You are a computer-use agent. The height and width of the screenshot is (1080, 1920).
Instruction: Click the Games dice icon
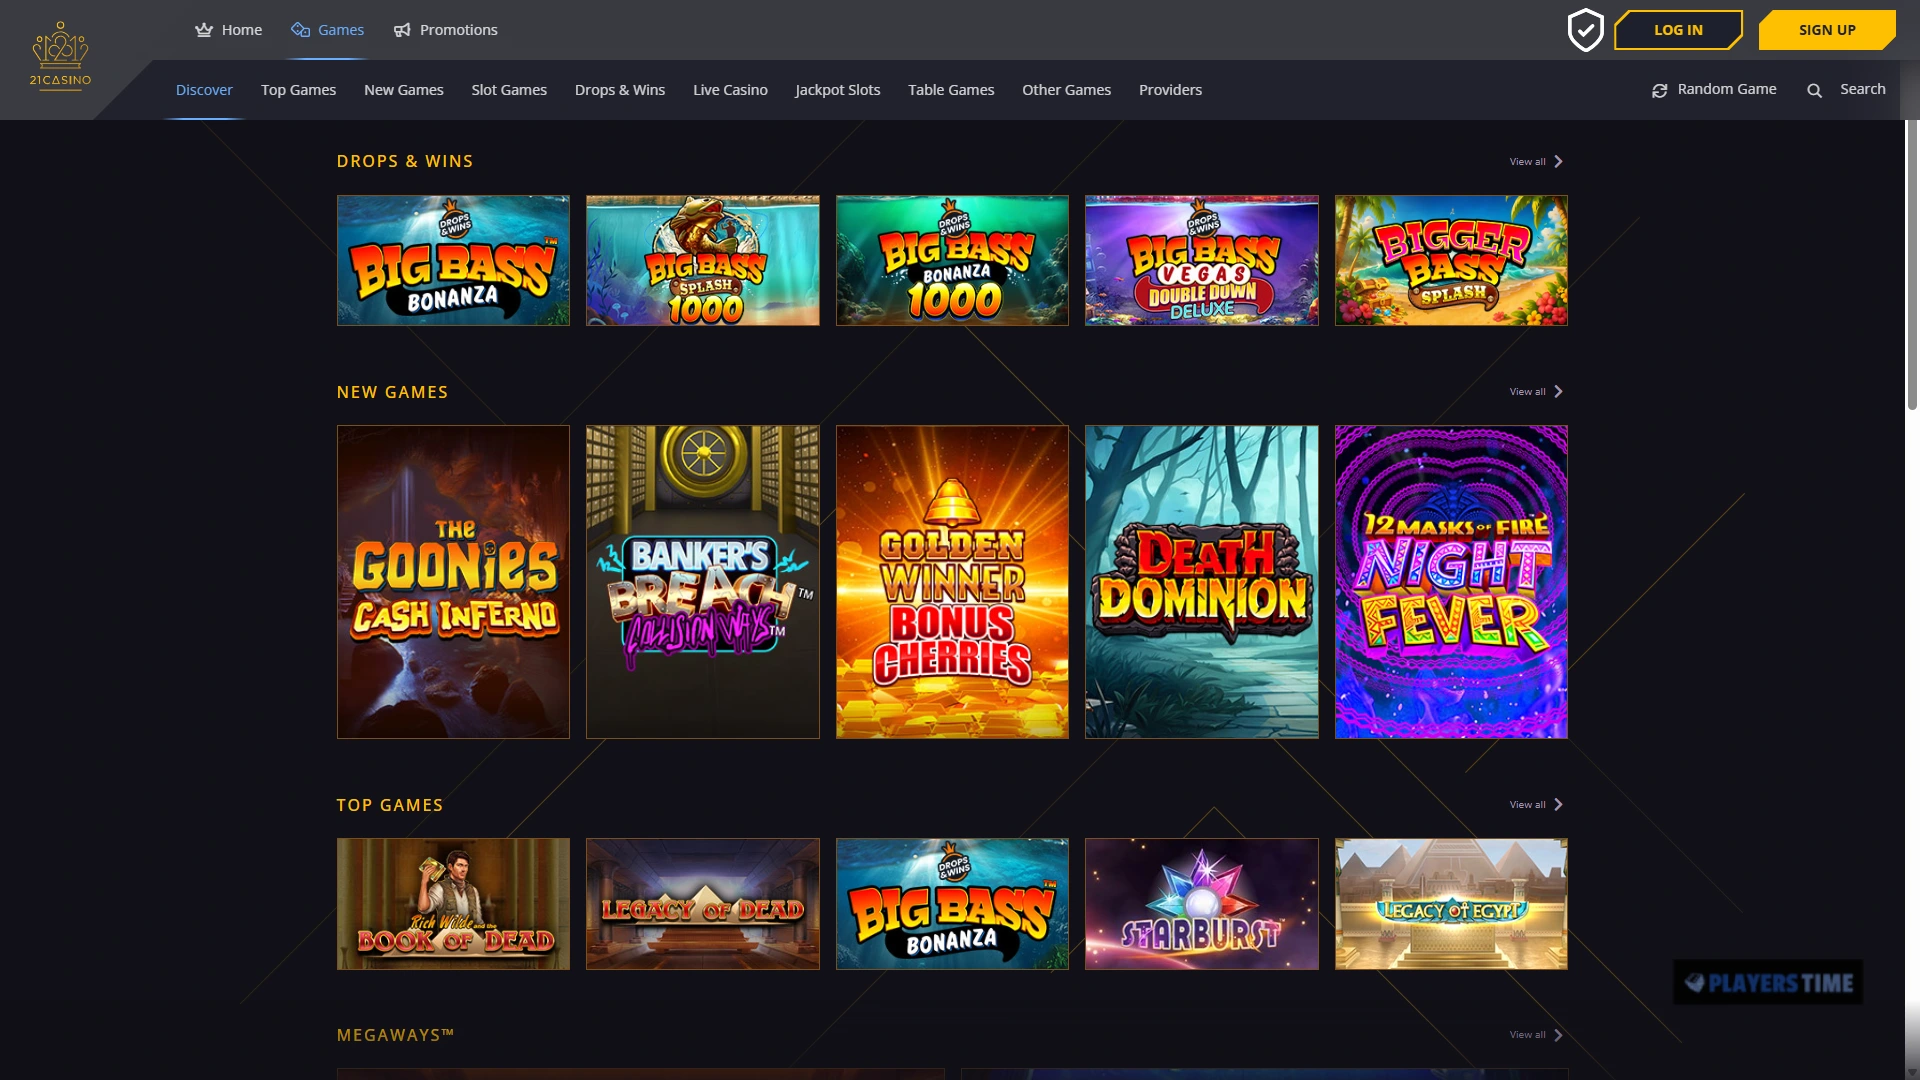(300, 30)
